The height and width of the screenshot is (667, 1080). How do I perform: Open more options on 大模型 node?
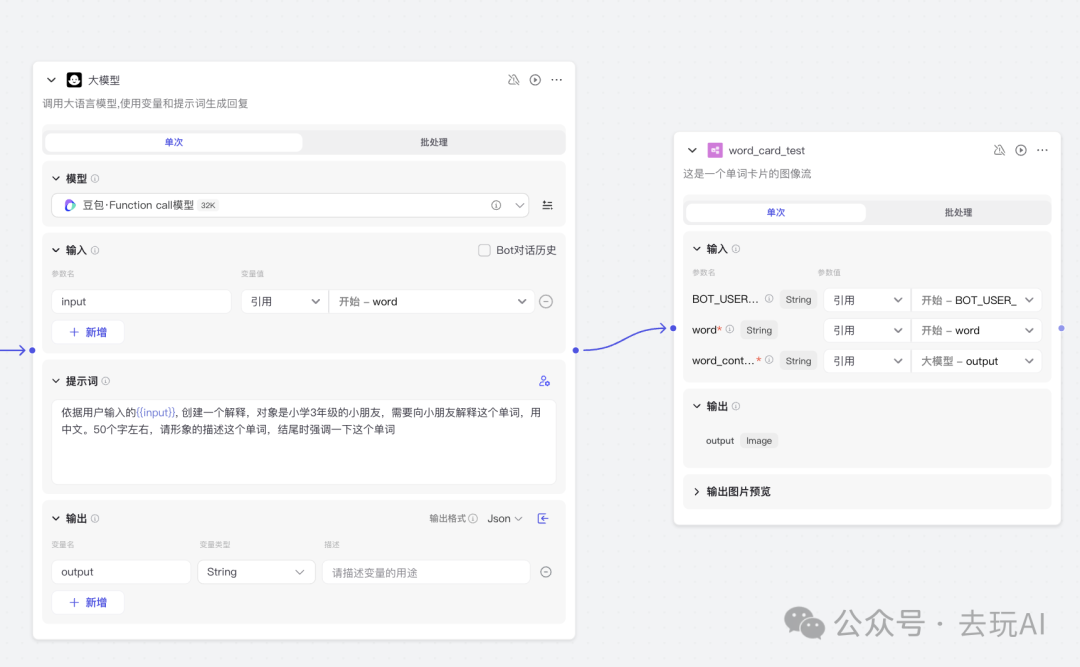[557, 80]
